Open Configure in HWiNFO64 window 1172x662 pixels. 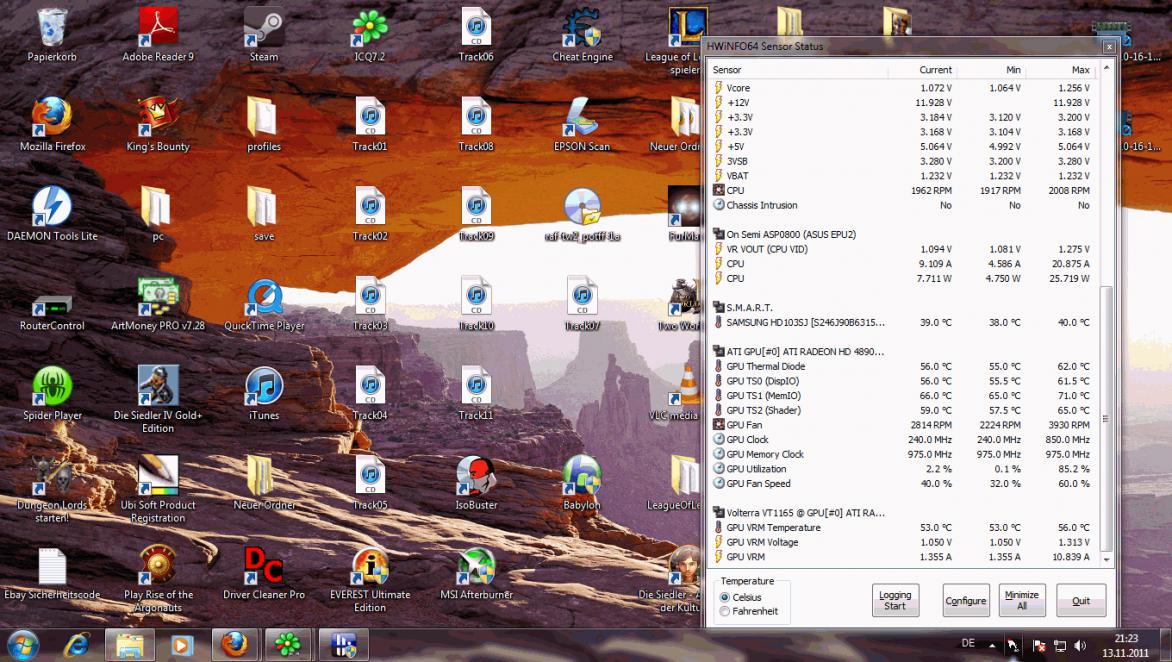966,600
